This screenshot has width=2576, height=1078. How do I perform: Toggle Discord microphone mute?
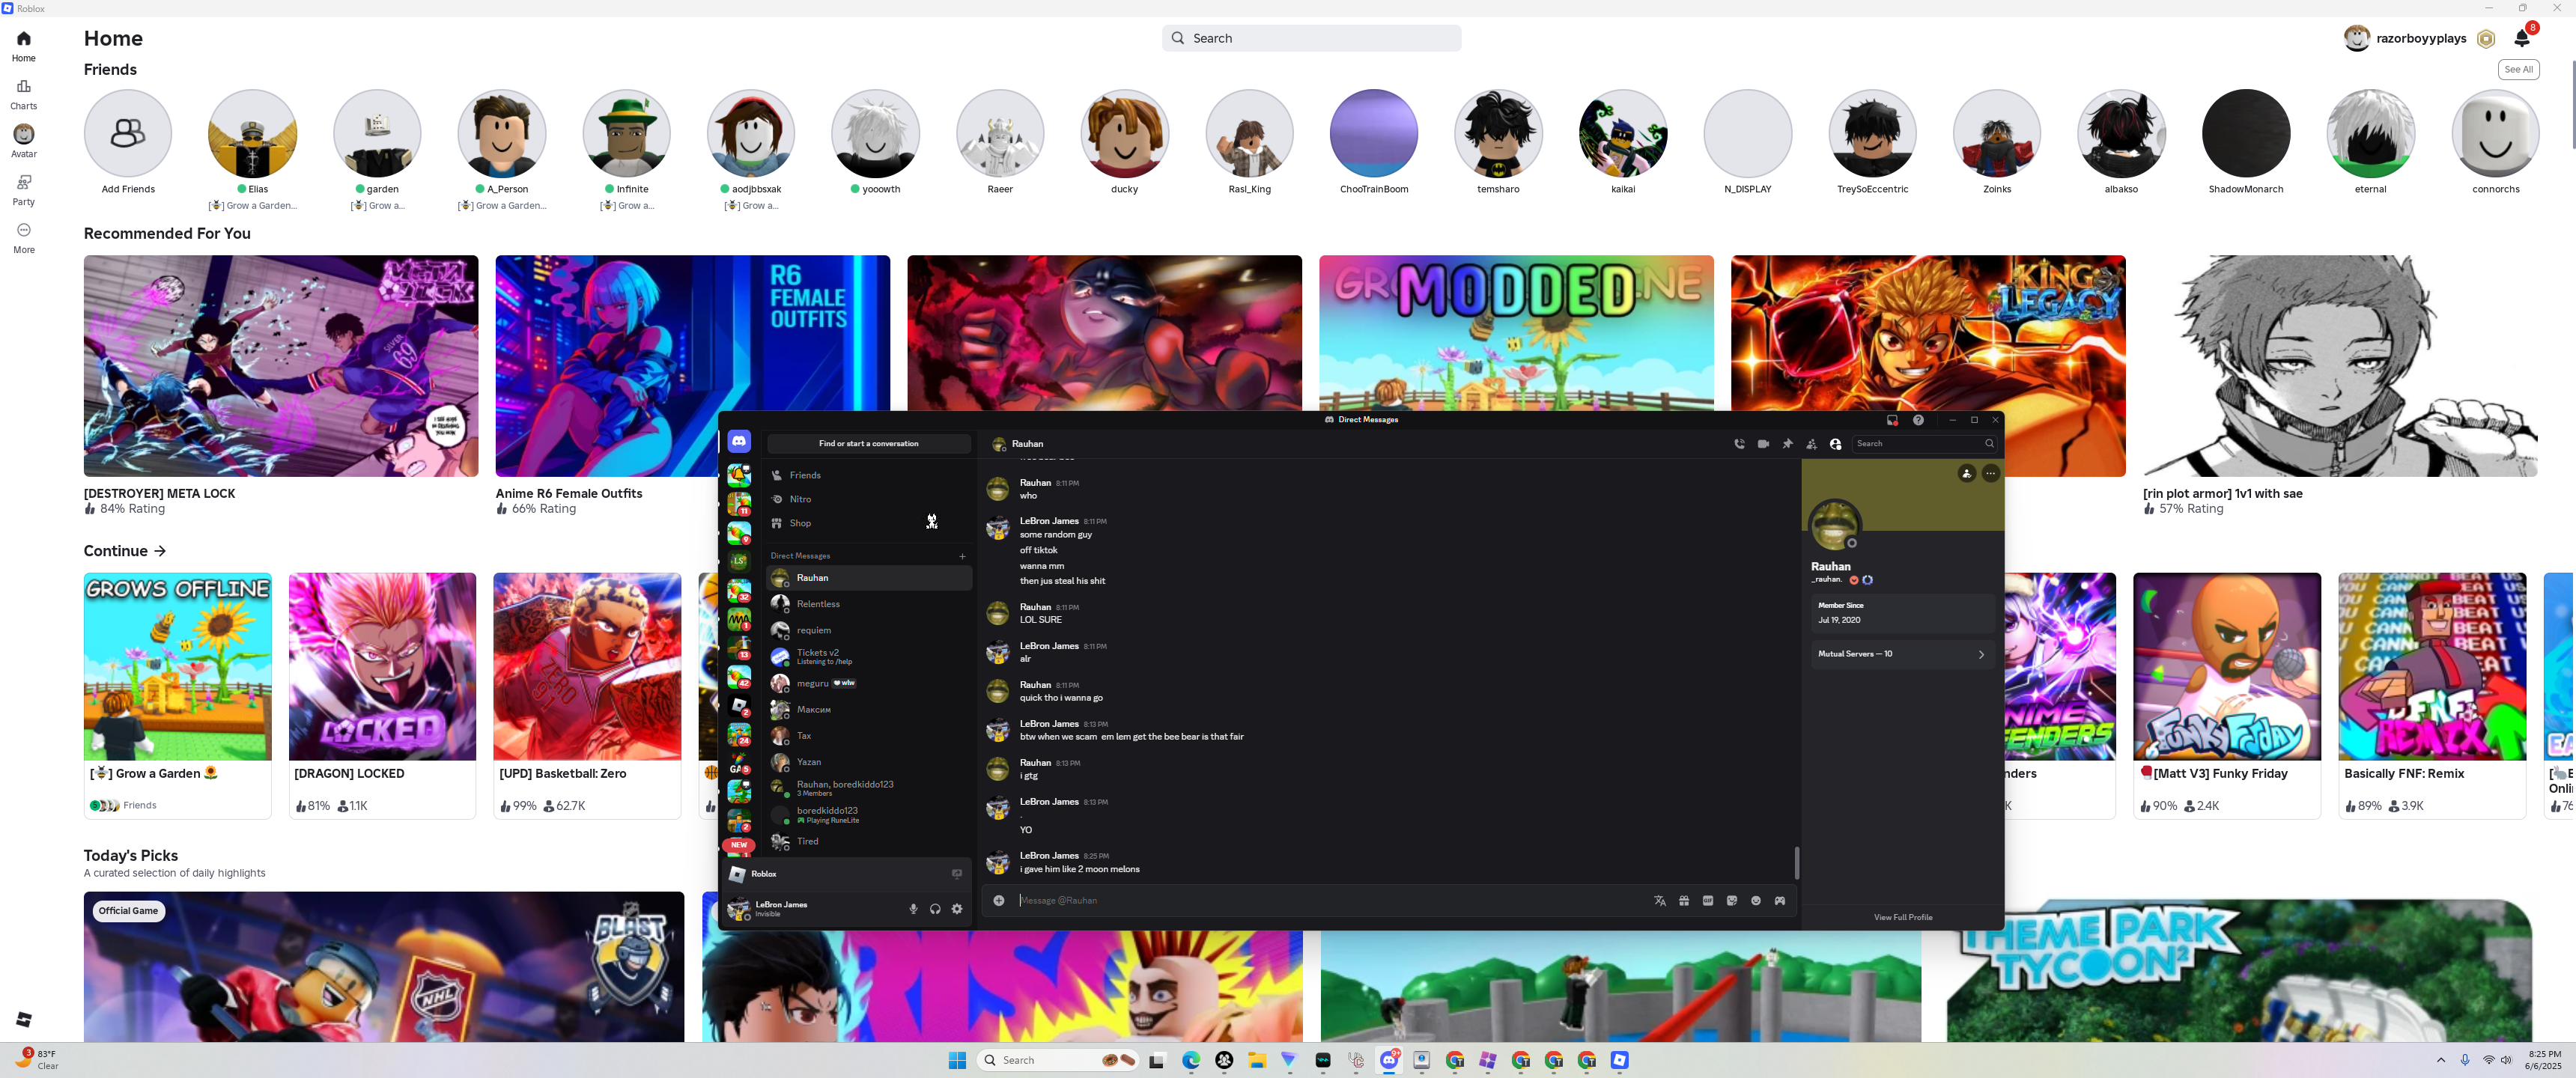913,909
